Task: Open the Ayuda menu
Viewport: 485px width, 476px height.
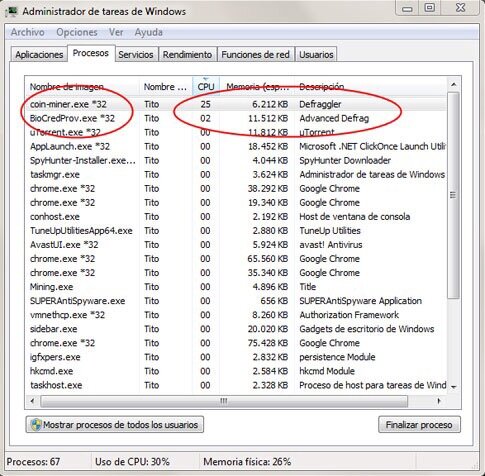Action: (x=149, y=32)
